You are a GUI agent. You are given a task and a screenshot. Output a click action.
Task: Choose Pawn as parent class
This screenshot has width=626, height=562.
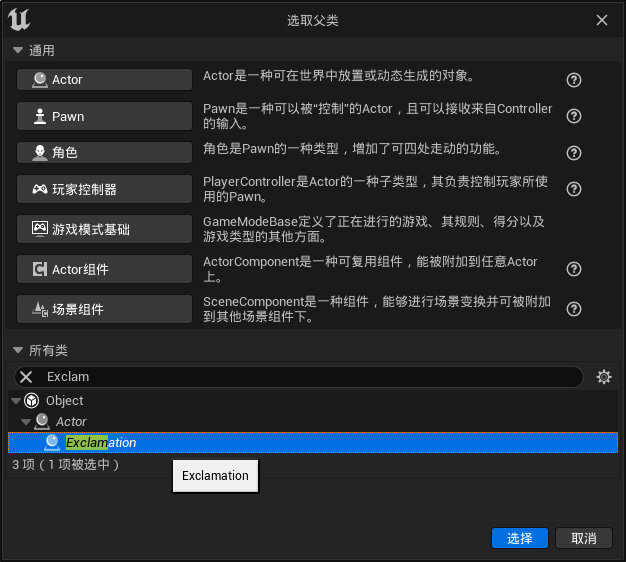(104, 116)
